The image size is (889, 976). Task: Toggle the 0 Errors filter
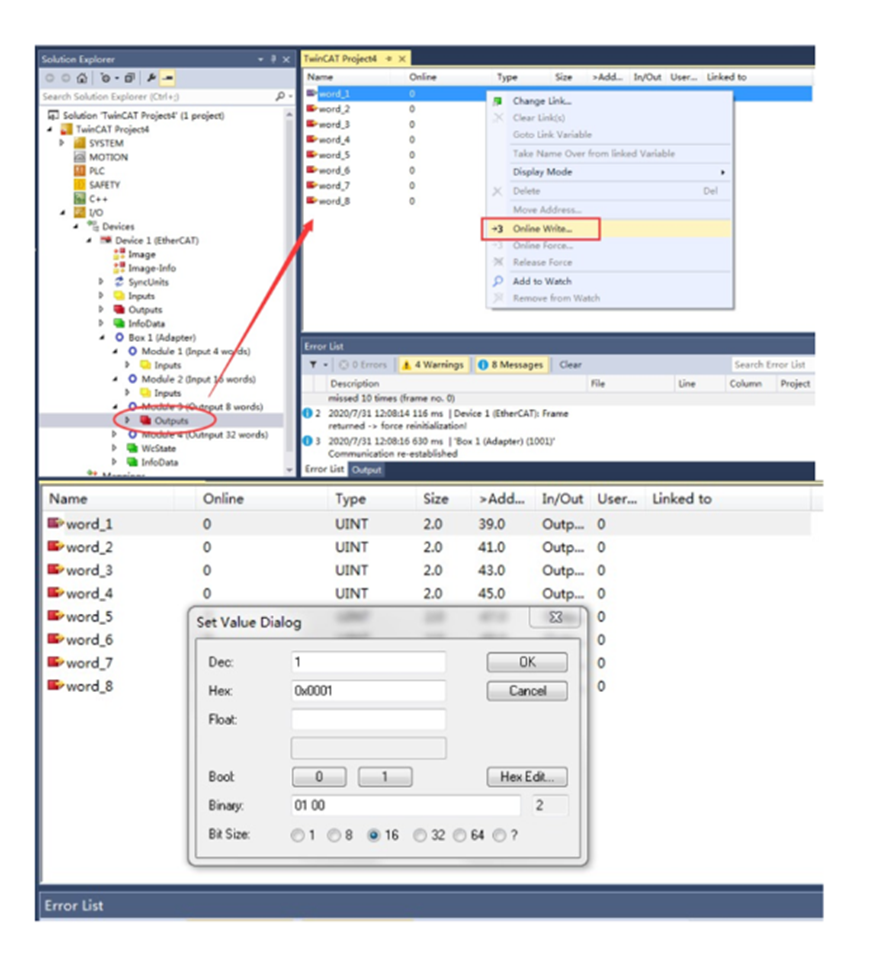(363, 365)
